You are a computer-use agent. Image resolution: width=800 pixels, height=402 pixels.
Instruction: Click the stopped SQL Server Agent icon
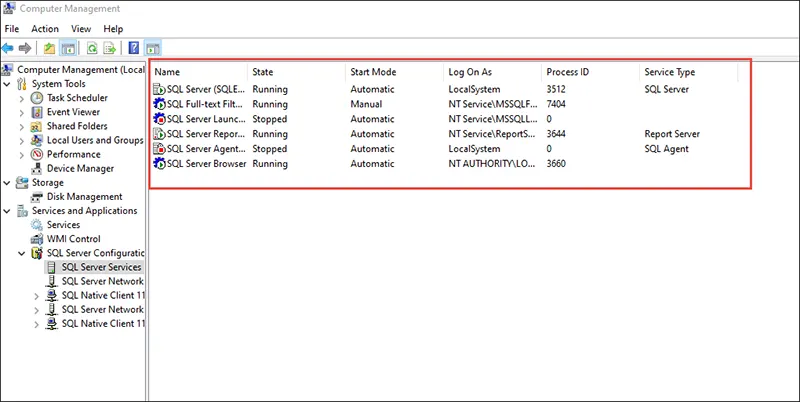[160, 149]
